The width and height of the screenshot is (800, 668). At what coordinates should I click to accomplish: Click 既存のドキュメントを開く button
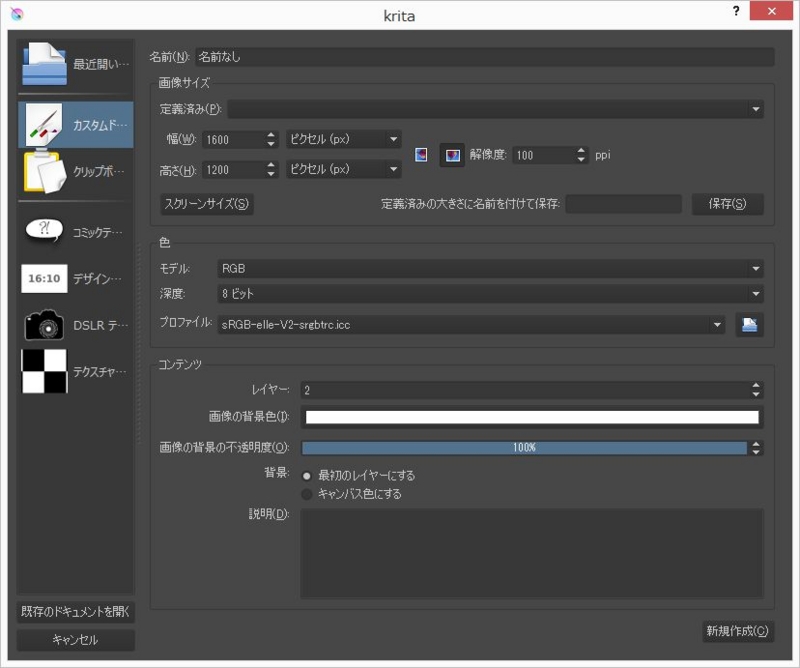click(x=76, y=611)
